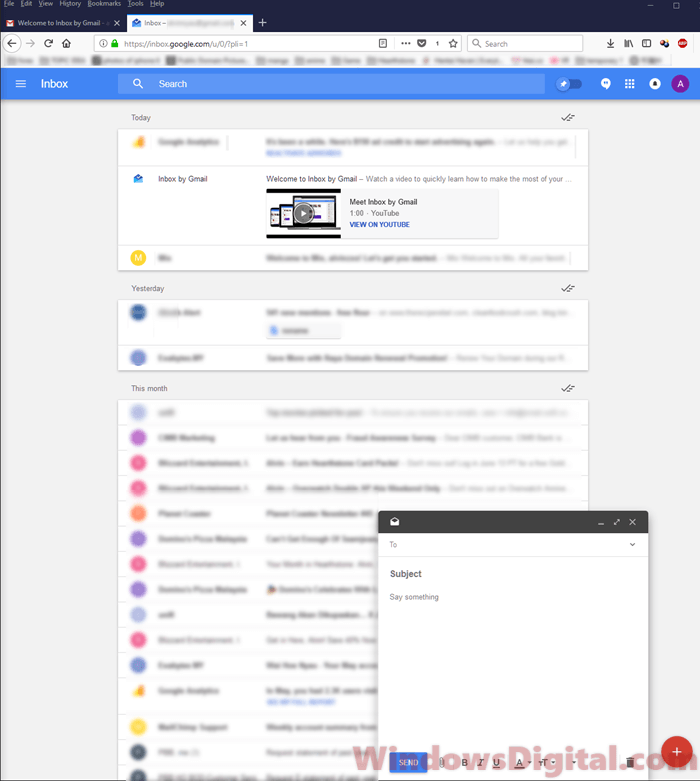Open Firefox downloads arrow
This screenshot has height=781, width=700.
pyautogui.click(x=610, y=43)
